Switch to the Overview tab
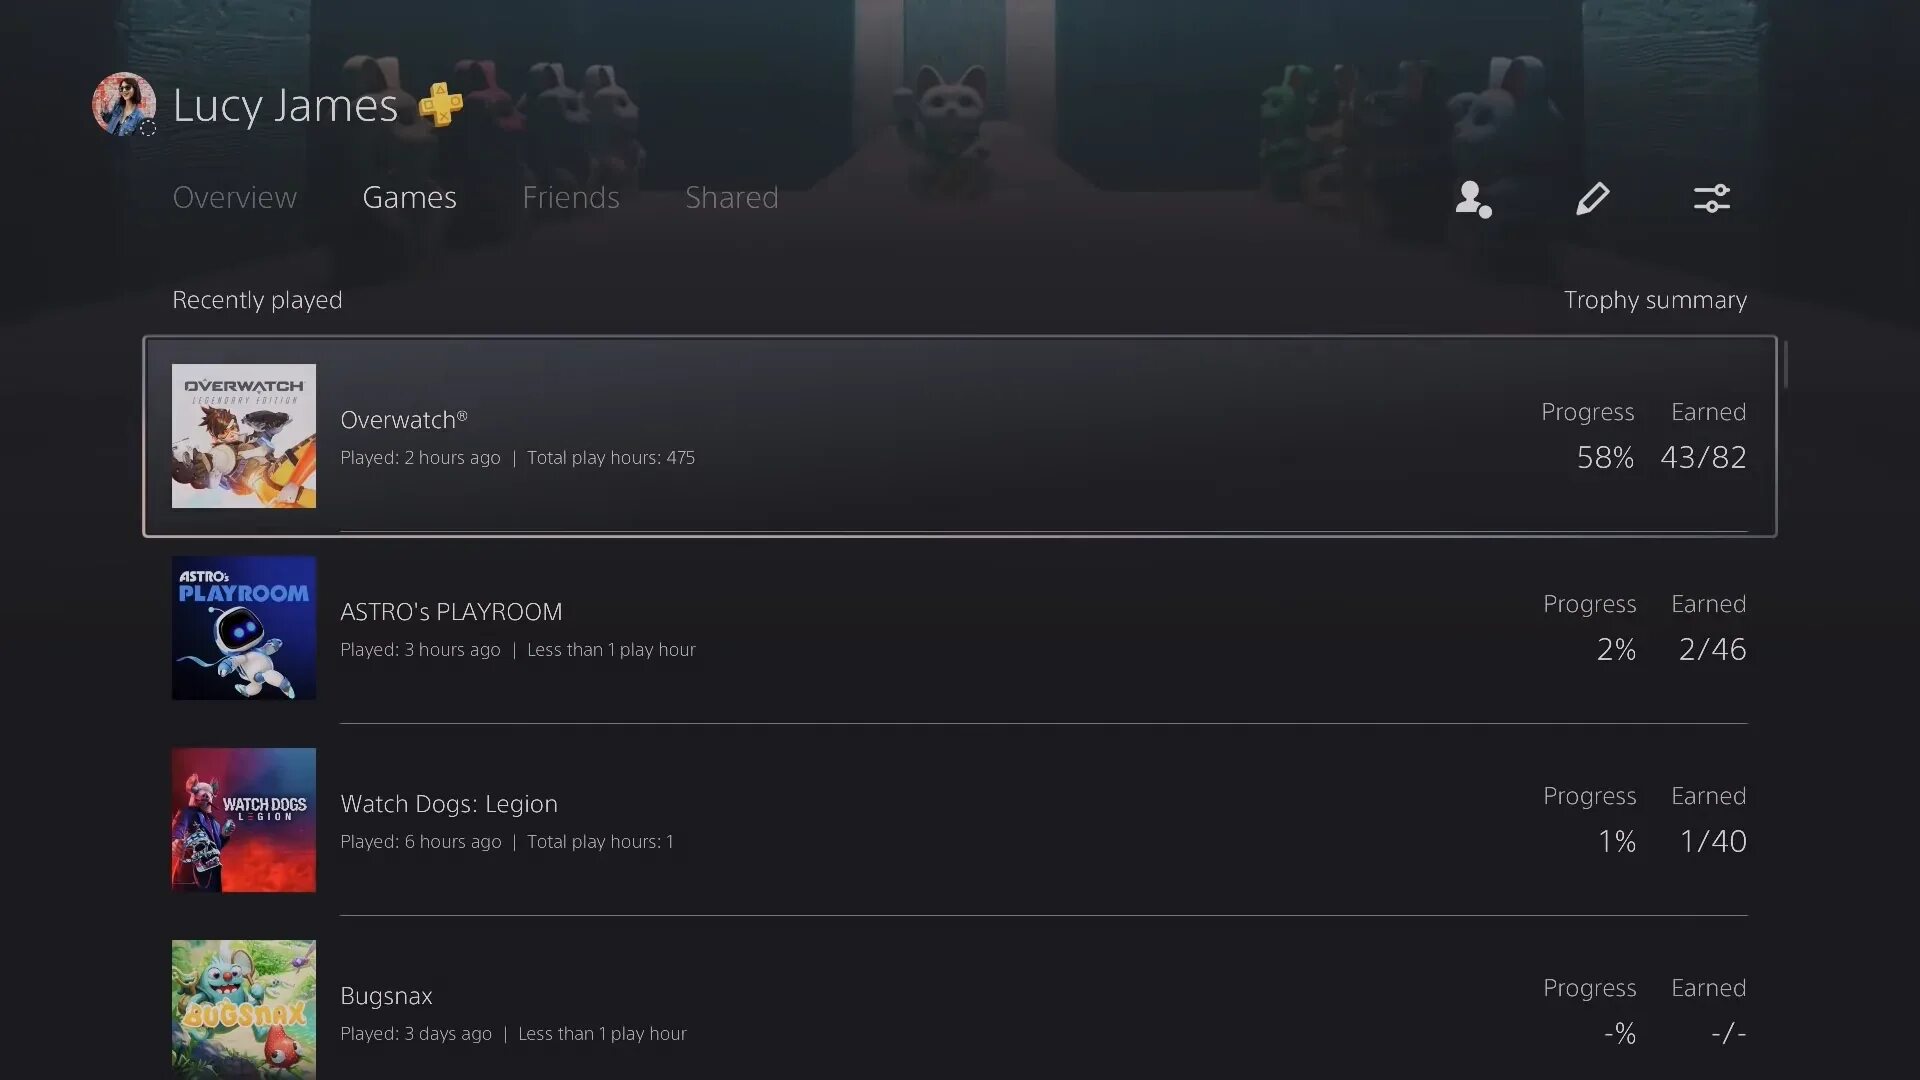 click(235, 198)
